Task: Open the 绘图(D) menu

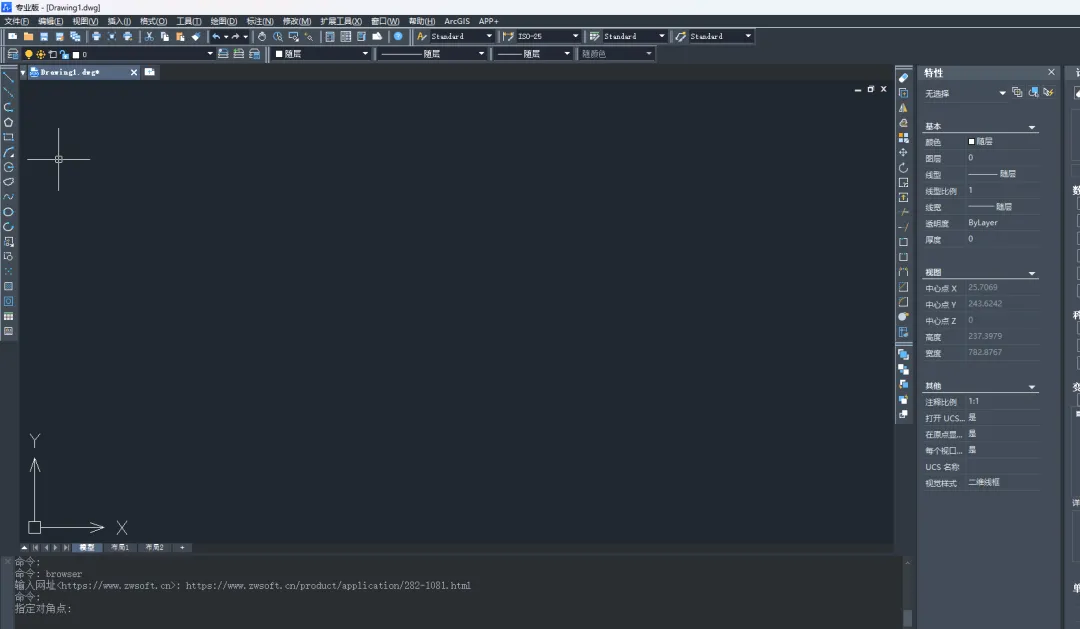Action: (224, 21)
